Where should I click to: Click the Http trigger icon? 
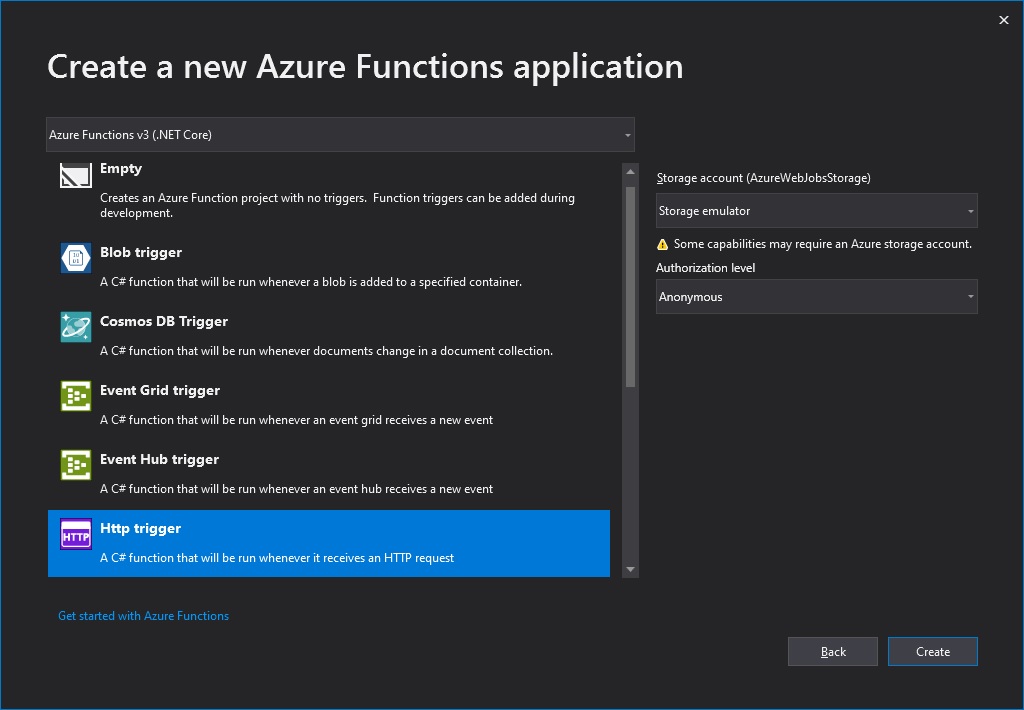pos(76,534)
